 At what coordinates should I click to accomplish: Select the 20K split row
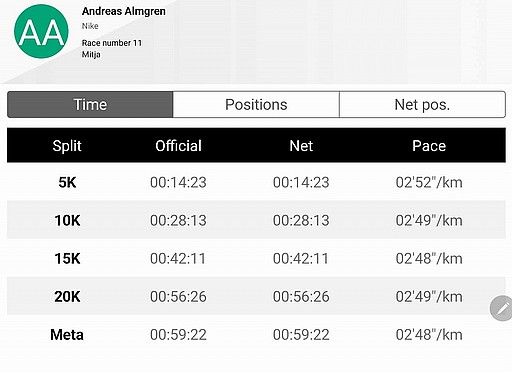(256, 296)
